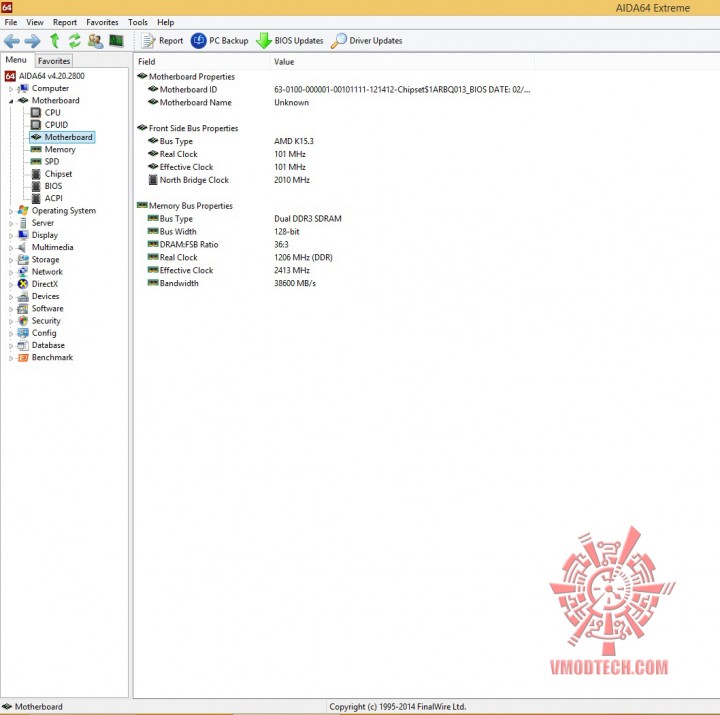Click the Report toolbar button

162,41
